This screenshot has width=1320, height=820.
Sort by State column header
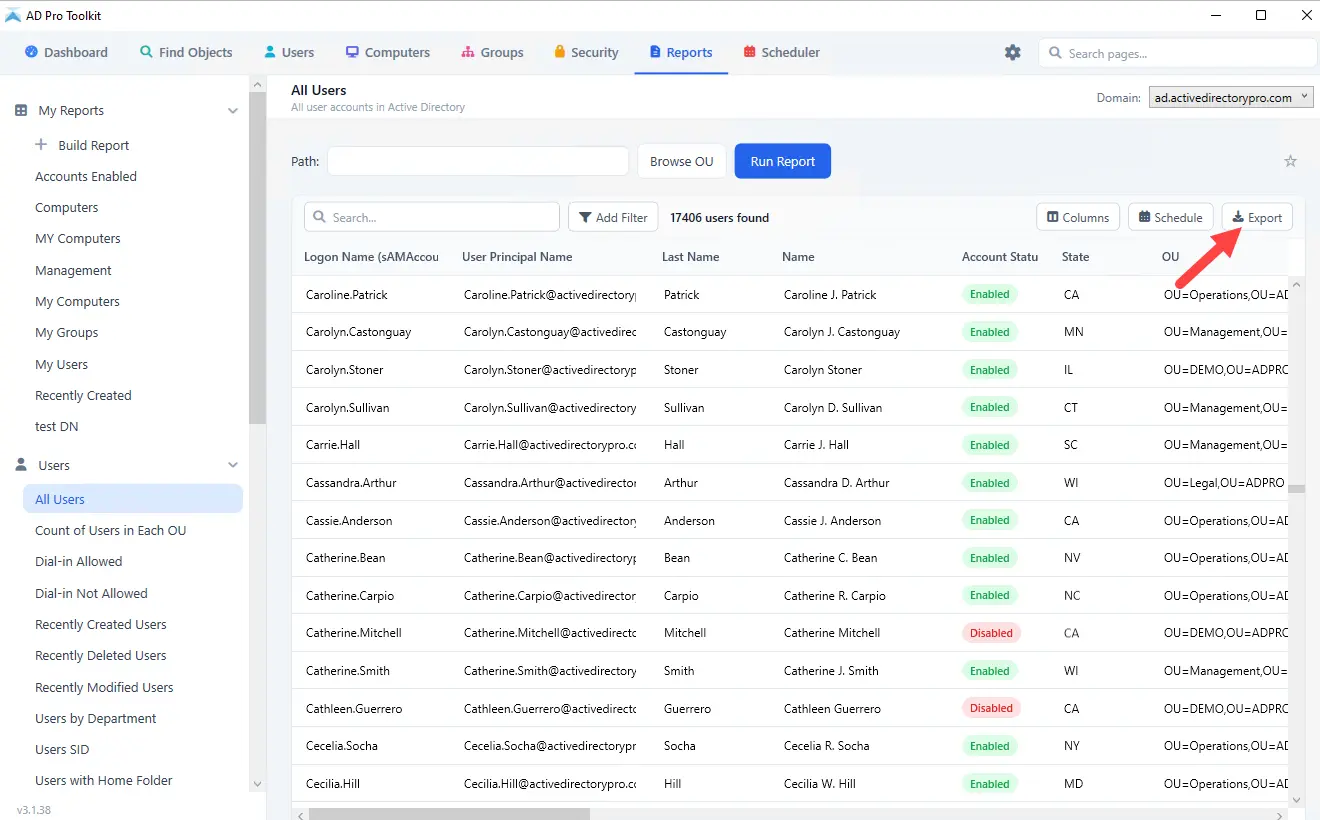[1076, 257]
